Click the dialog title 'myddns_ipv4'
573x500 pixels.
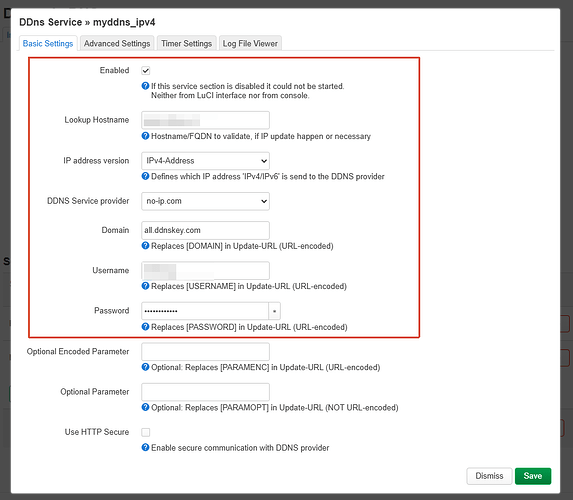click(124, 22)
